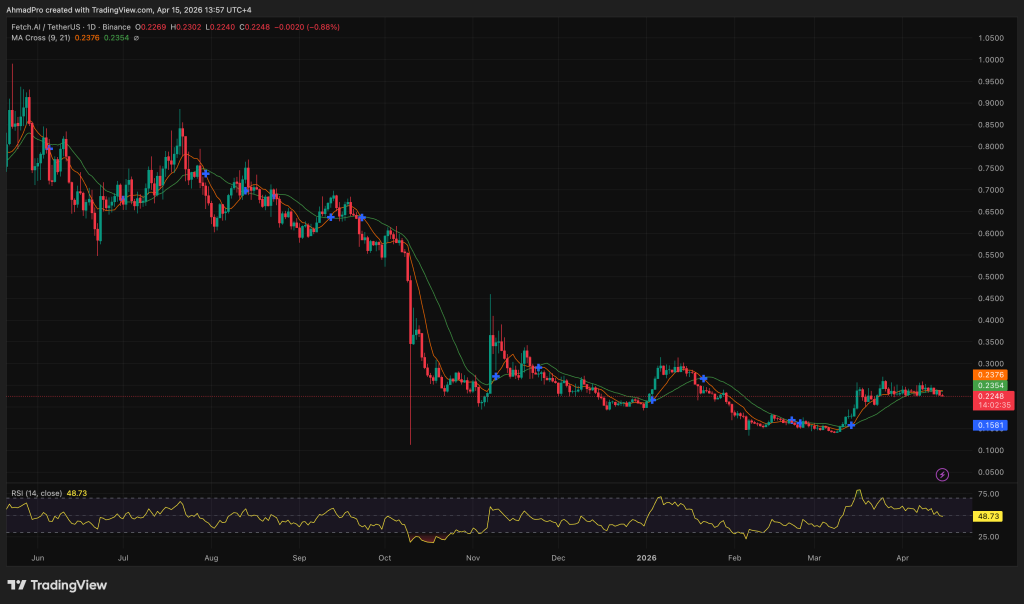This screenshot has height=604, width=1024.
Task: Click the TradingView logo
Action: coord(55,585)
